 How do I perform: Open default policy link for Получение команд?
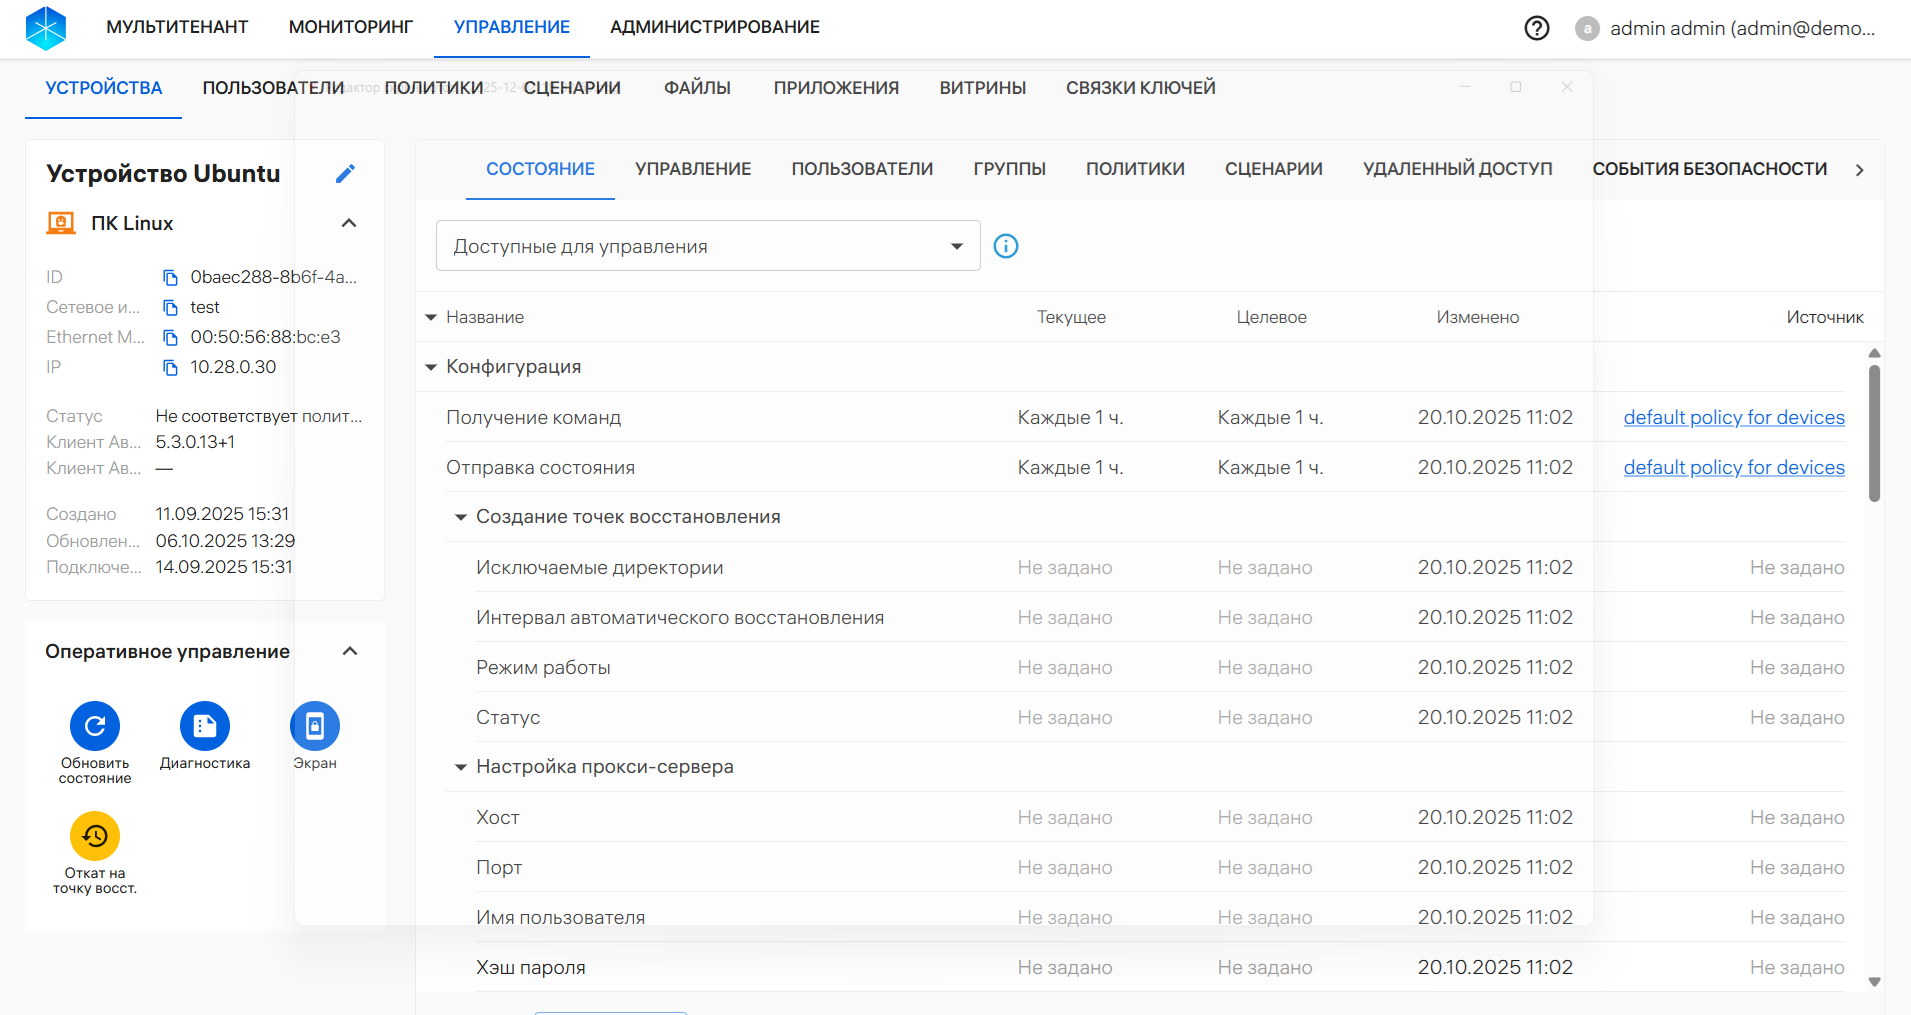tap(1733, 417)
